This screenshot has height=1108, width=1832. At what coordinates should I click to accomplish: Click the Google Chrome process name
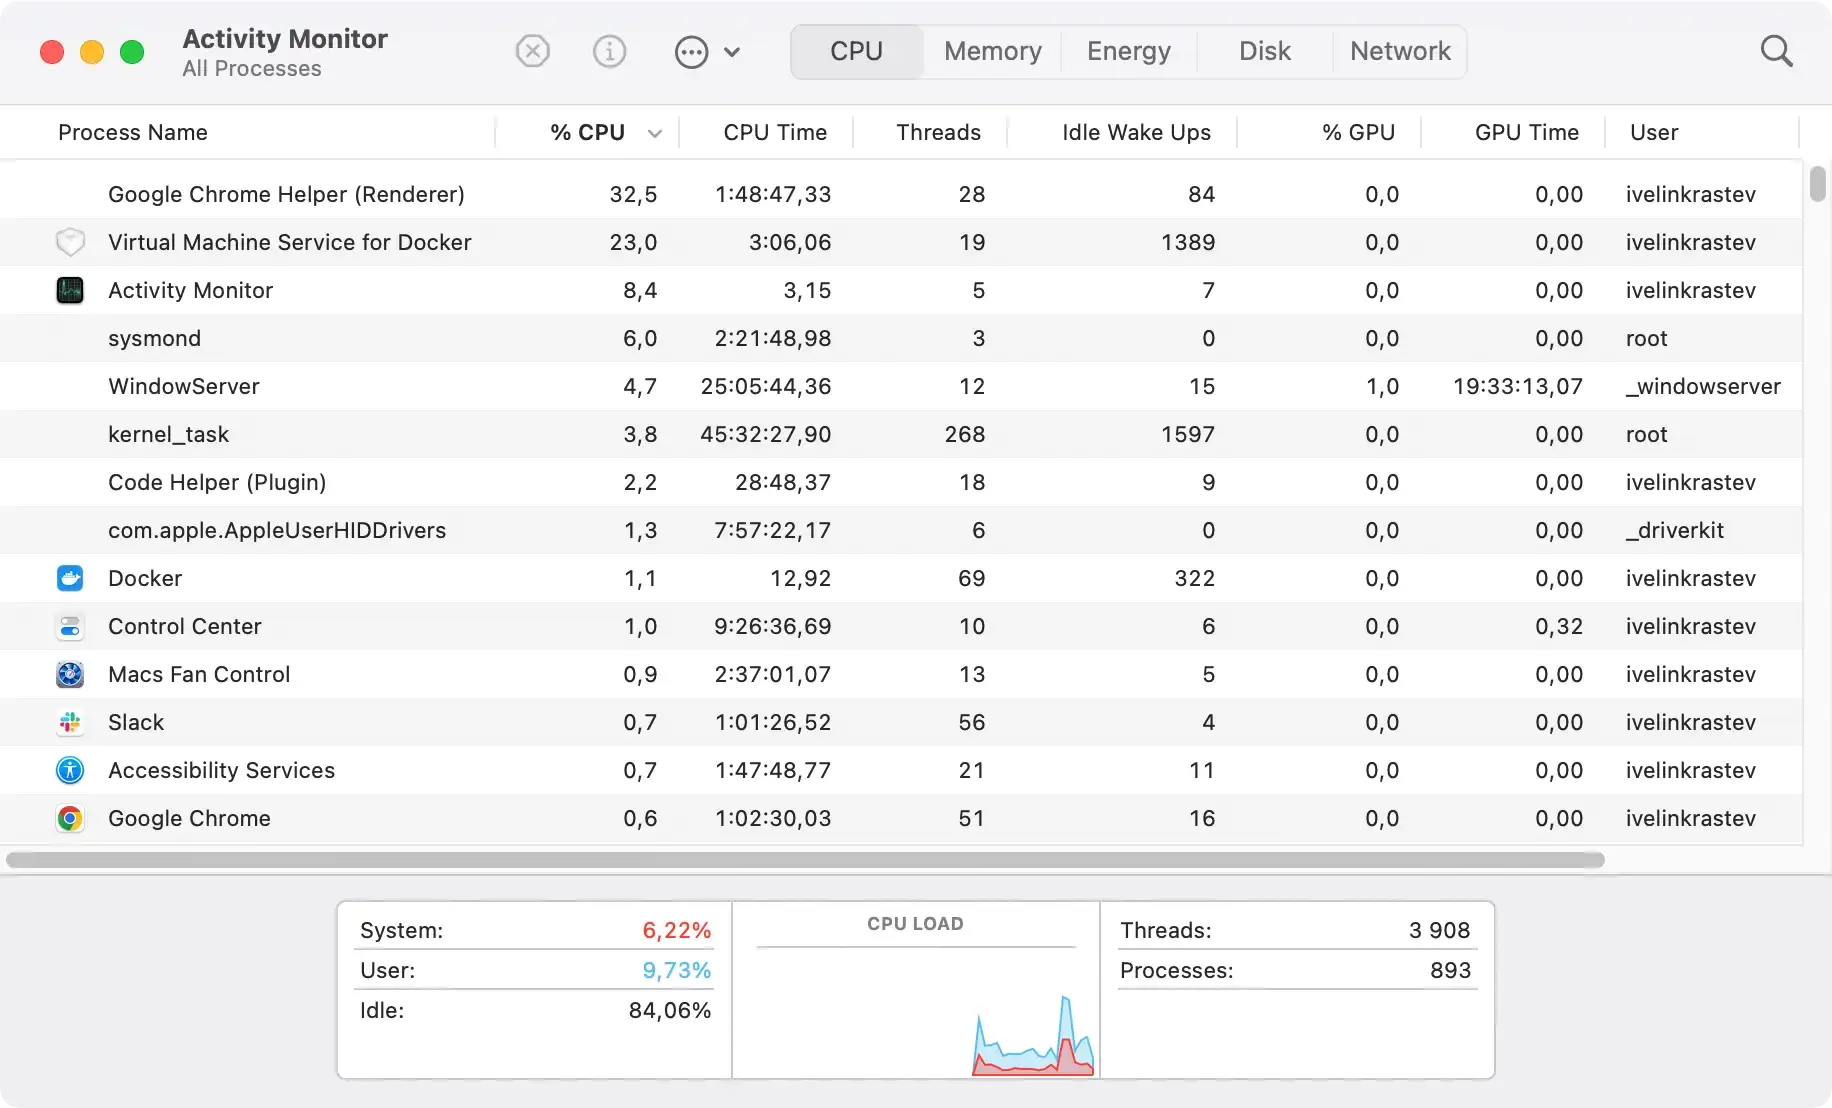pos(189,818)
